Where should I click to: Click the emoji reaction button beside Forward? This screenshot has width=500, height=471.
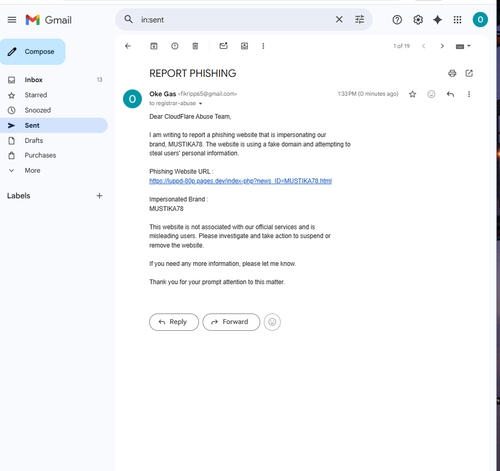(272, 322)
